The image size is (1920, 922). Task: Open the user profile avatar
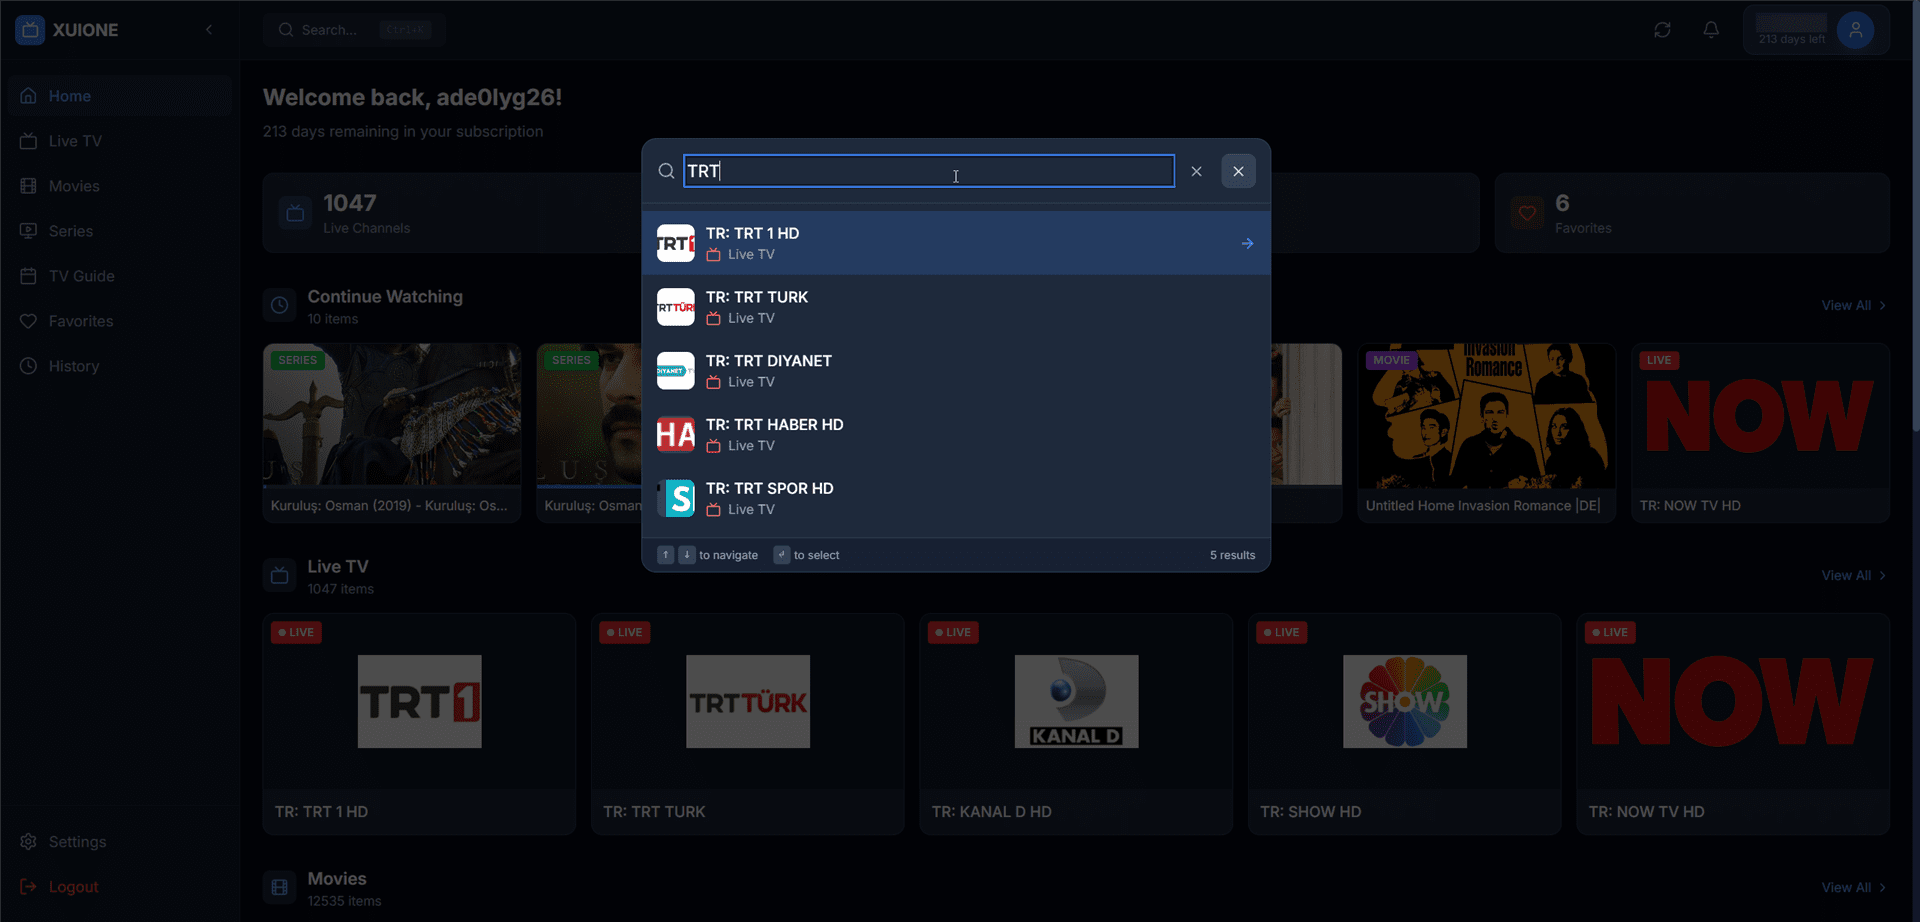pyautogui.click(x=1855, y=30)
